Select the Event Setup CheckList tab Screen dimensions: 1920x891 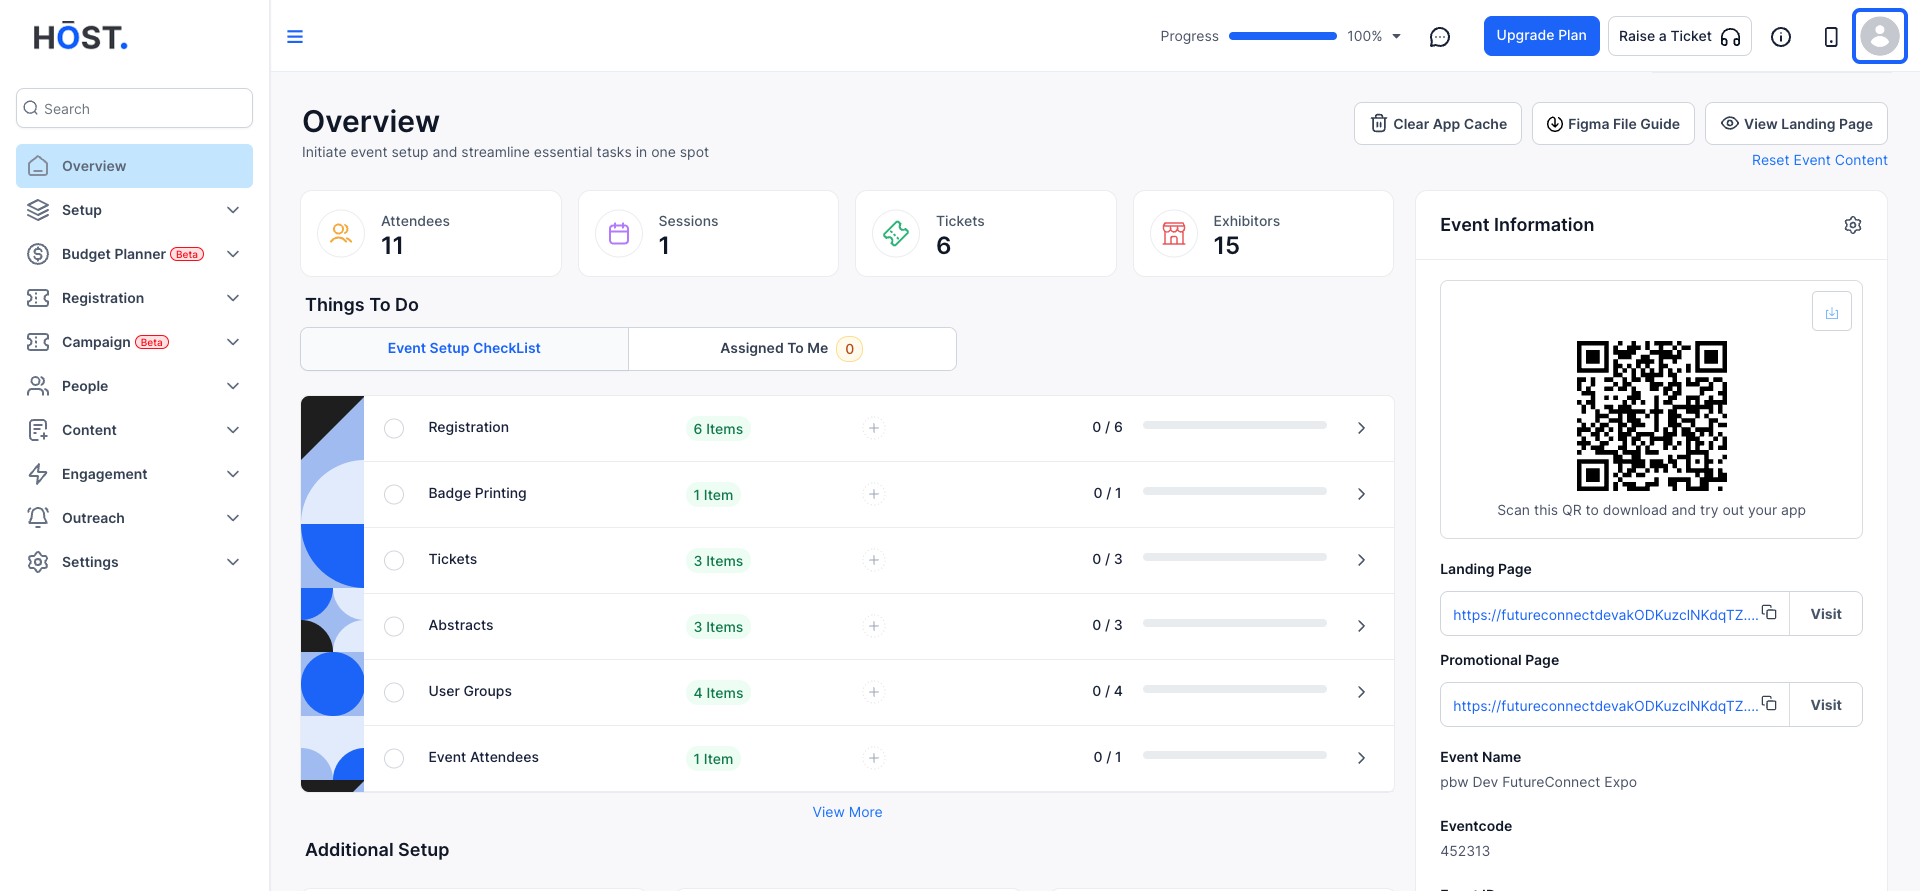pyautogui.click(x=464, y=349)
